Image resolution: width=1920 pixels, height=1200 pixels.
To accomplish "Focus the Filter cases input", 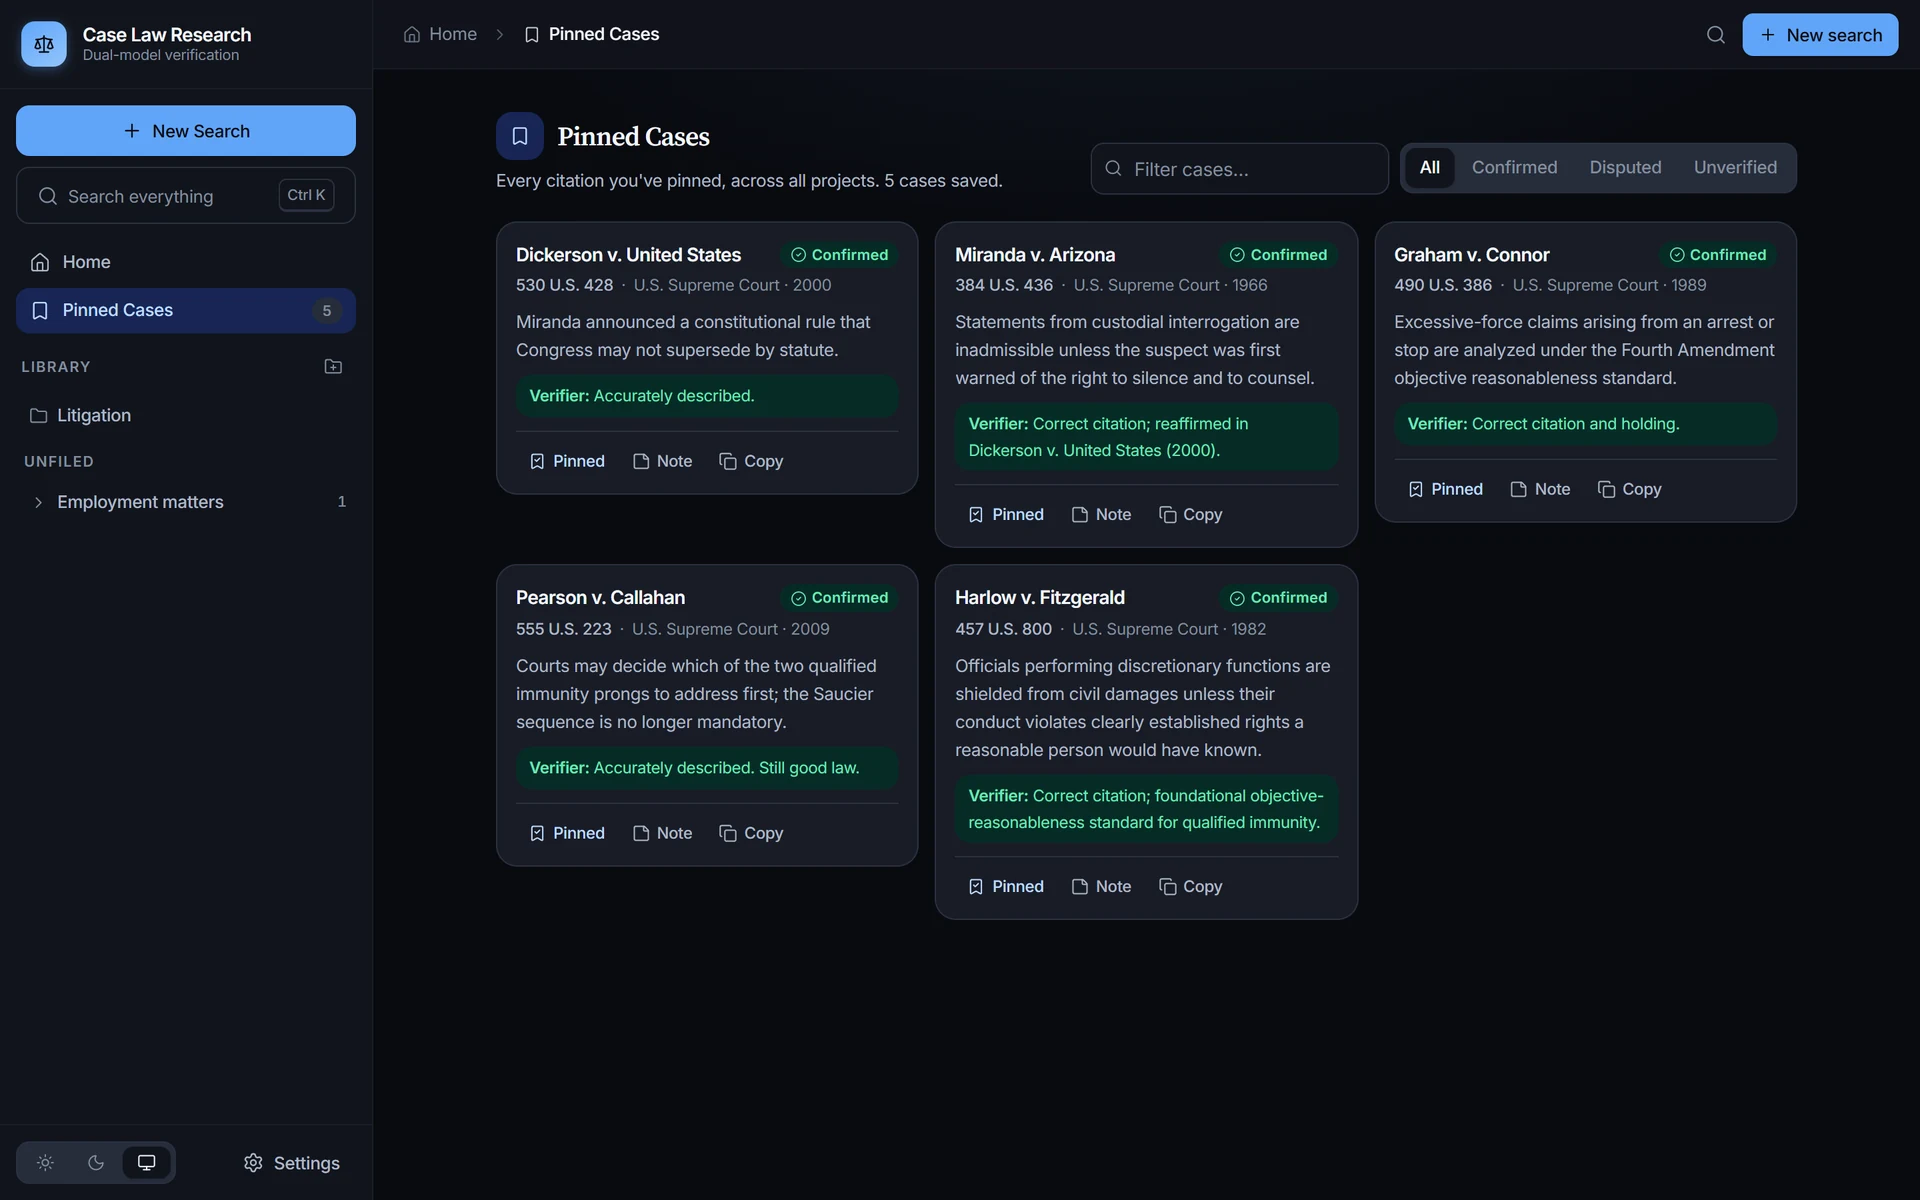I will 1240,169.
